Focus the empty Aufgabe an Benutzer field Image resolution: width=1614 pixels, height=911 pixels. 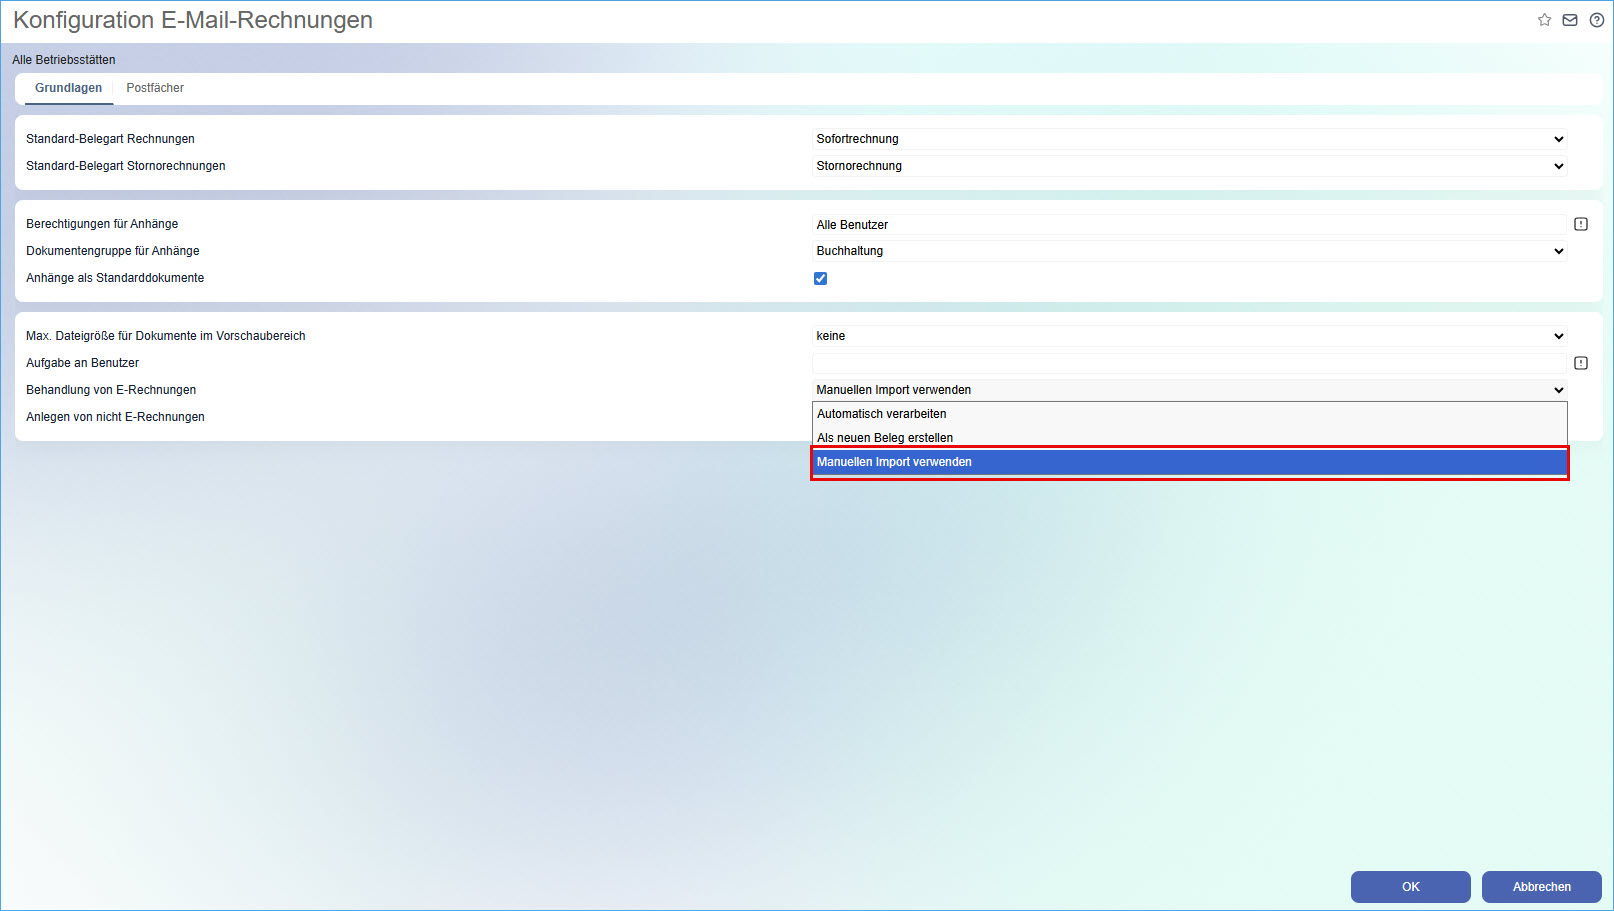[1190, 363]
